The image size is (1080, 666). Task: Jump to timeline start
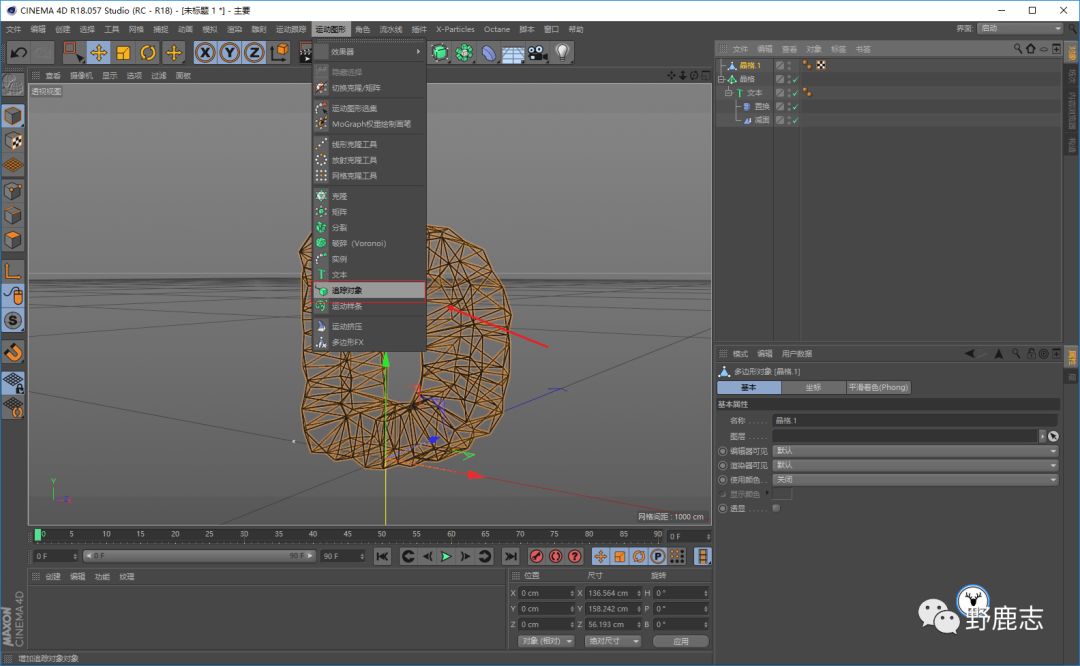coord(382,556)
